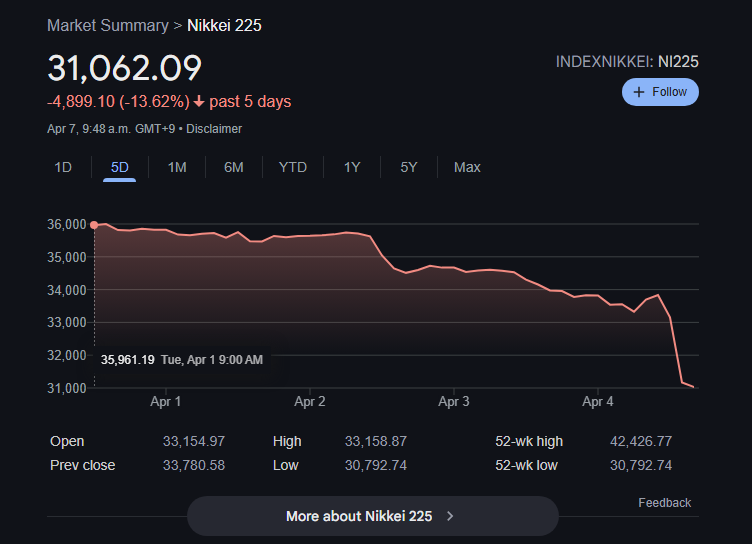The width and height of the screenshot is (752, 544).
Task: Open the Max chart range
Action: (467, 167)
